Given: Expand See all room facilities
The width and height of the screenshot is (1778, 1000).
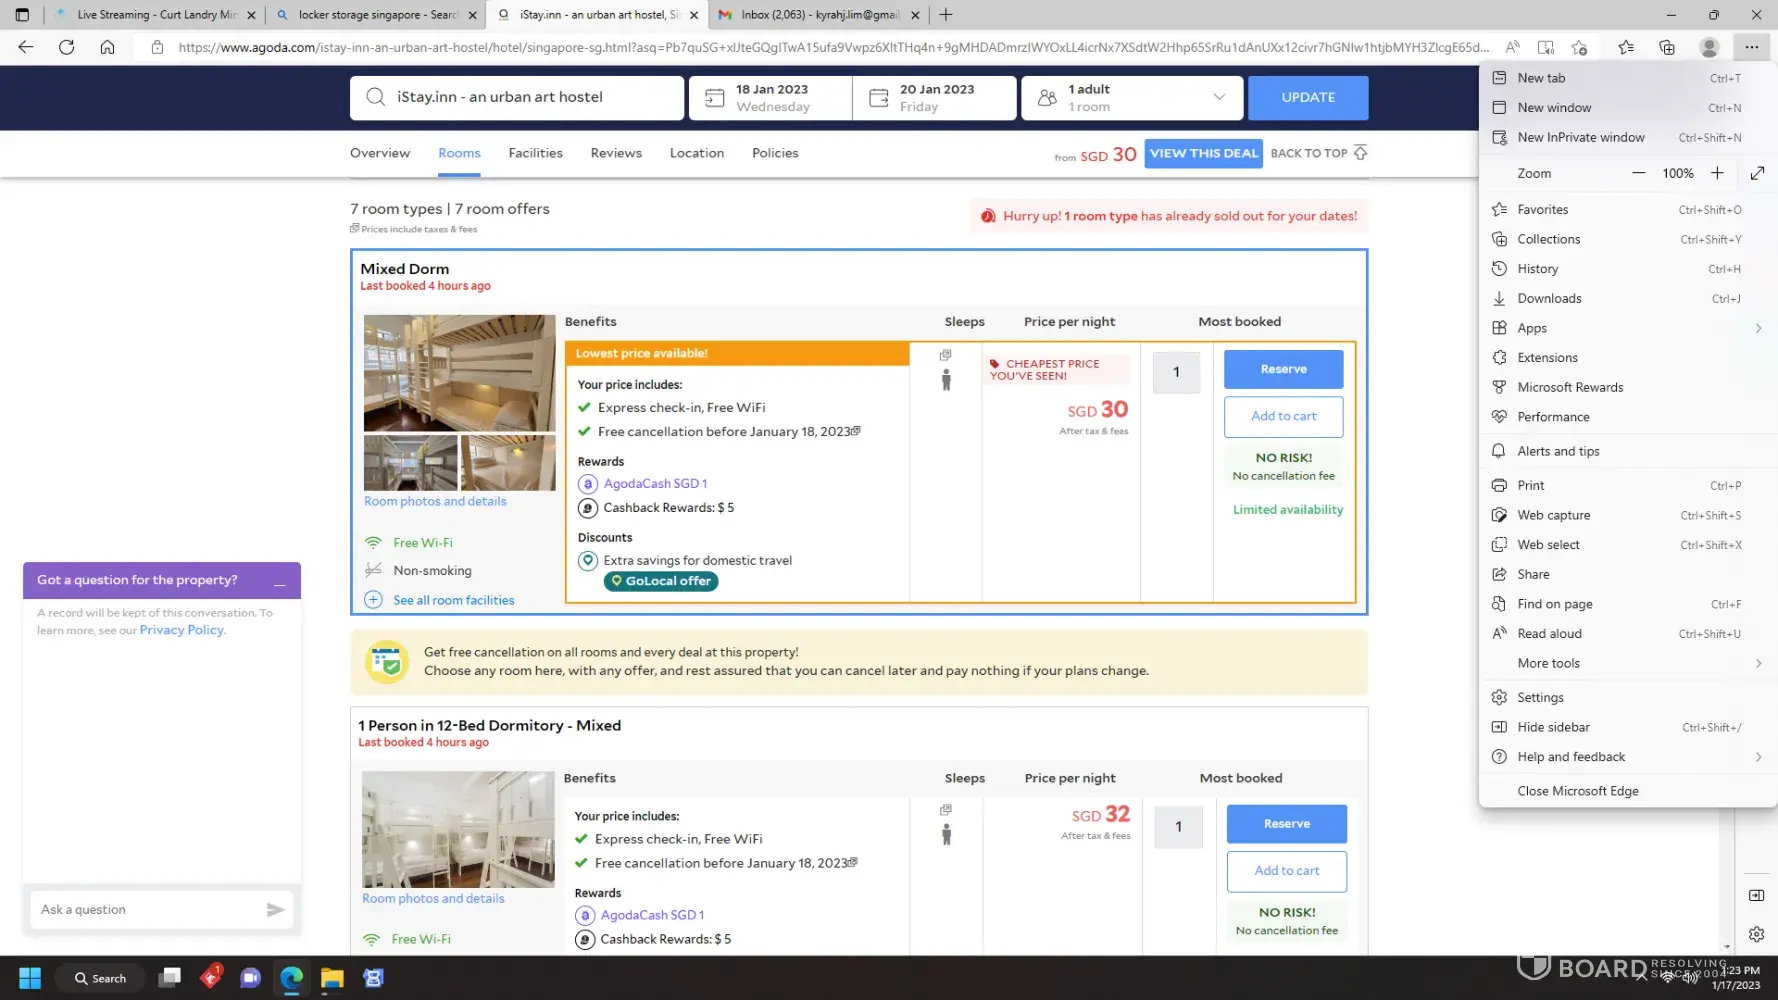Looking at the screenshot, I should tap(453, 600).
